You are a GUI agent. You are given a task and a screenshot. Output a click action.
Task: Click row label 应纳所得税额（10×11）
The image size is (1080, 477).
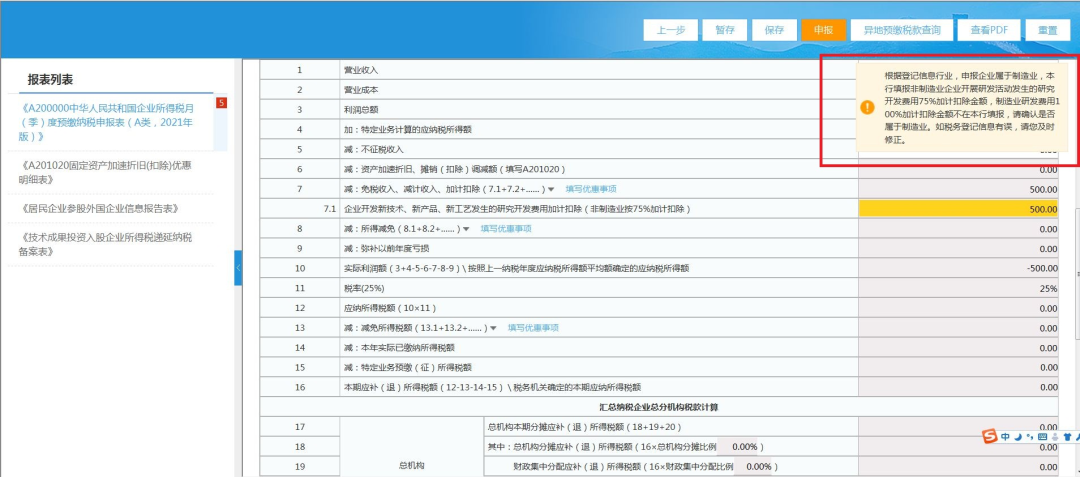point(390,308)
